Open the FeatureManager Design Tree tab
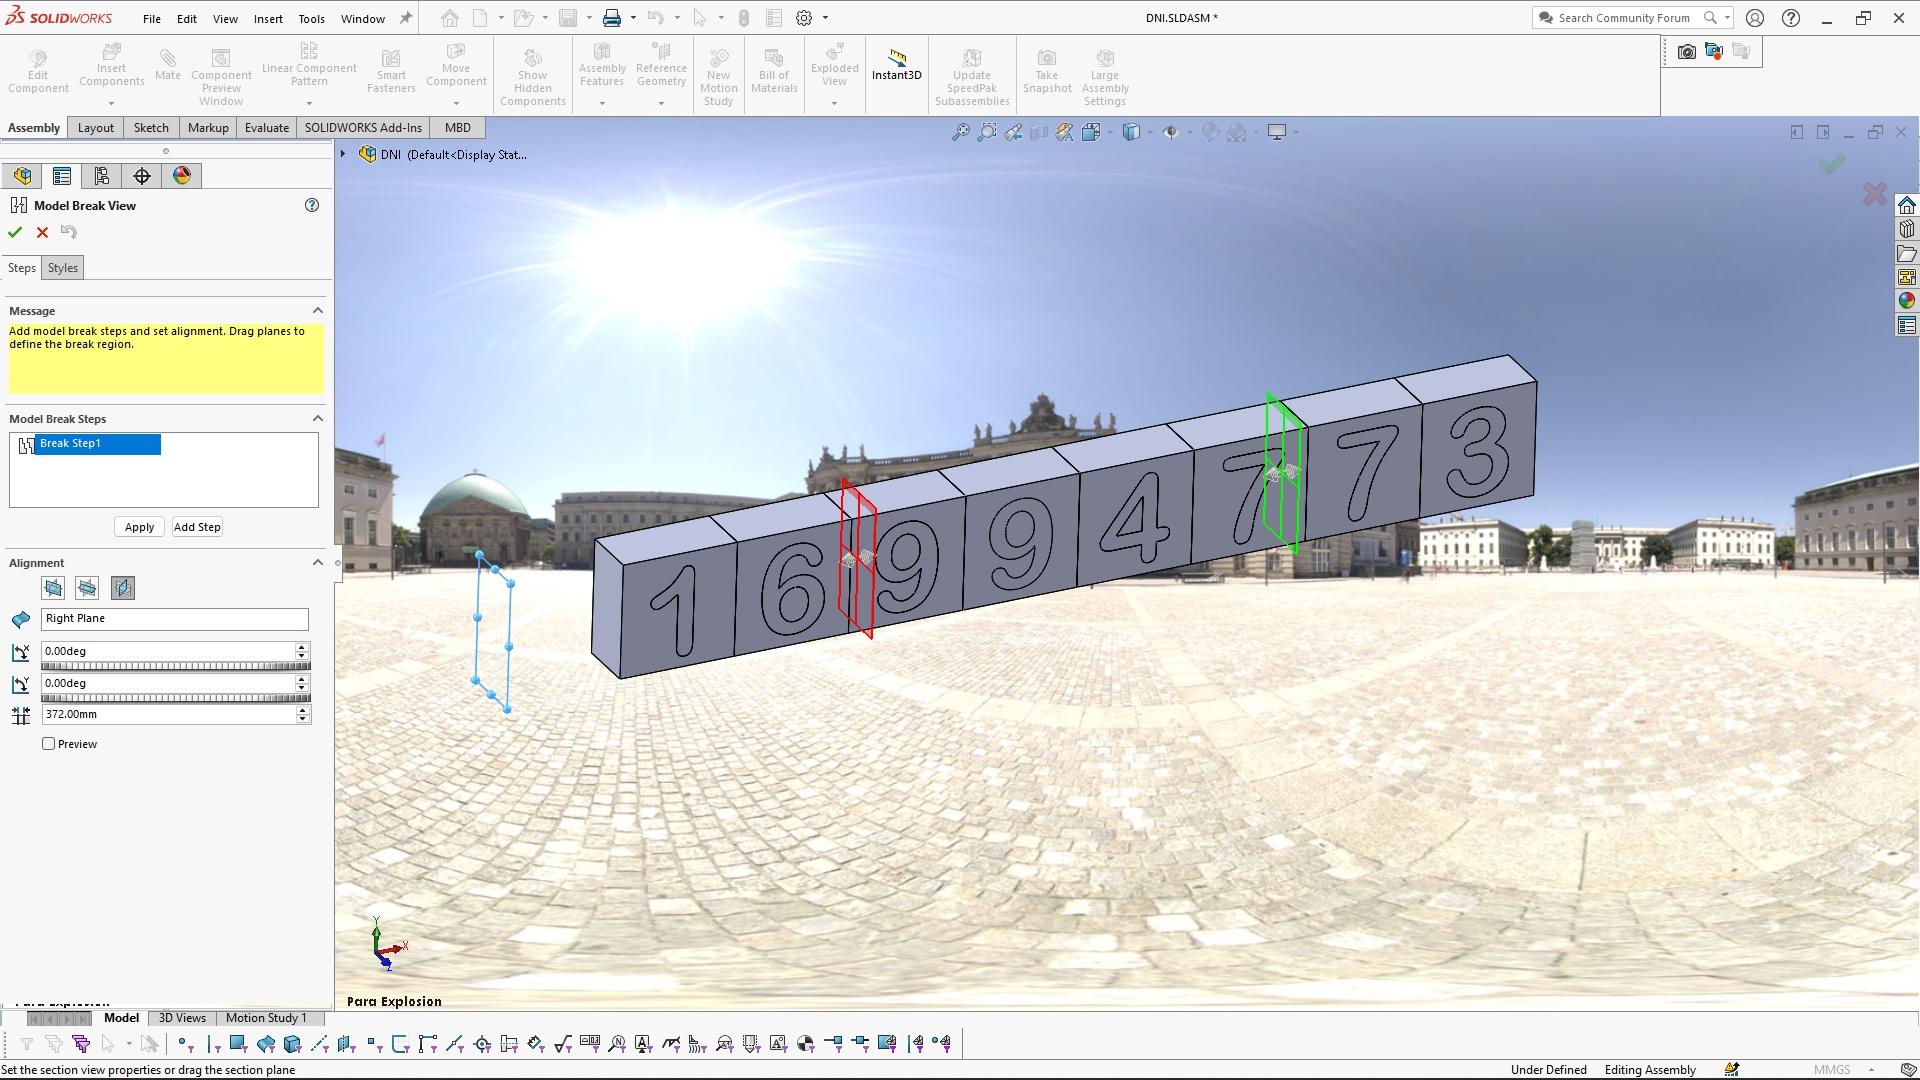 [x=22, y=176]
